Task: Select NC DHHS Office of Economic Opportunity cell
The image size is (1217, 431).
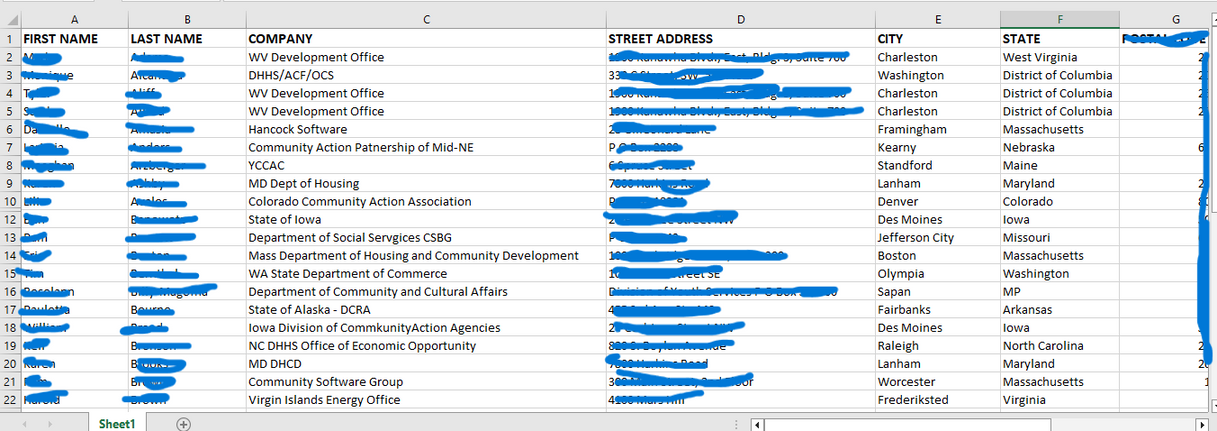Action: pos(425,345)
